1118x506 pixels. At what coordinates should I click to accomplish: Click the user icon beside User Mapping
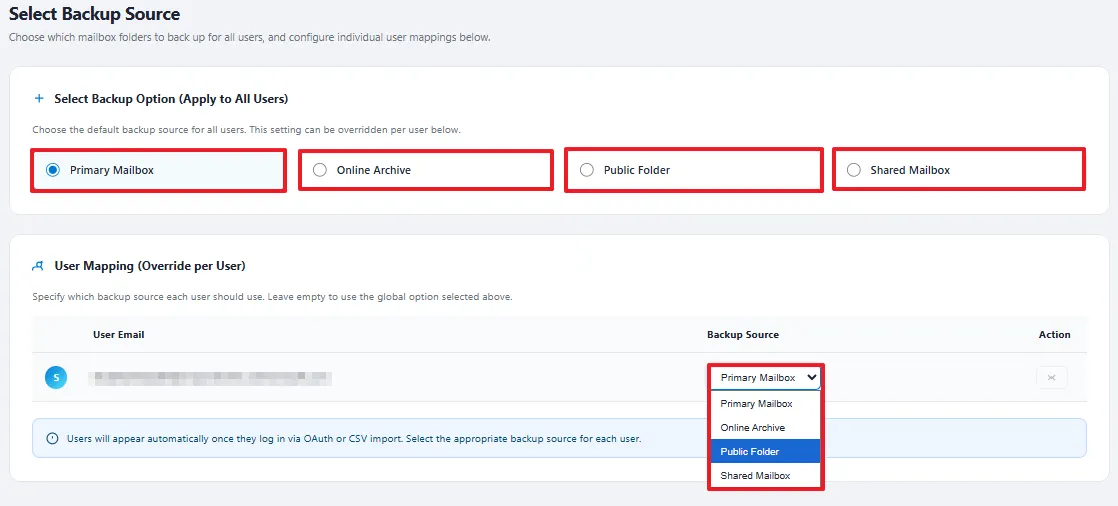39,266
